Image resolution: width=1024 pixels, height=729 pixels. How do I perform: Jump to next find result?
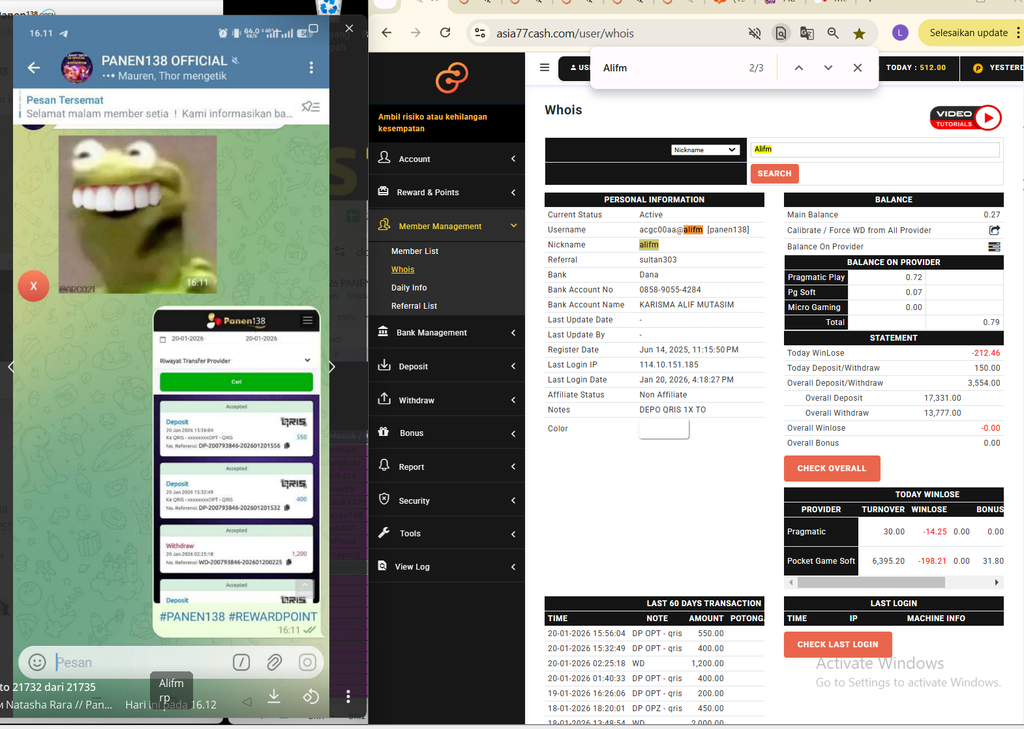(828, 68)
